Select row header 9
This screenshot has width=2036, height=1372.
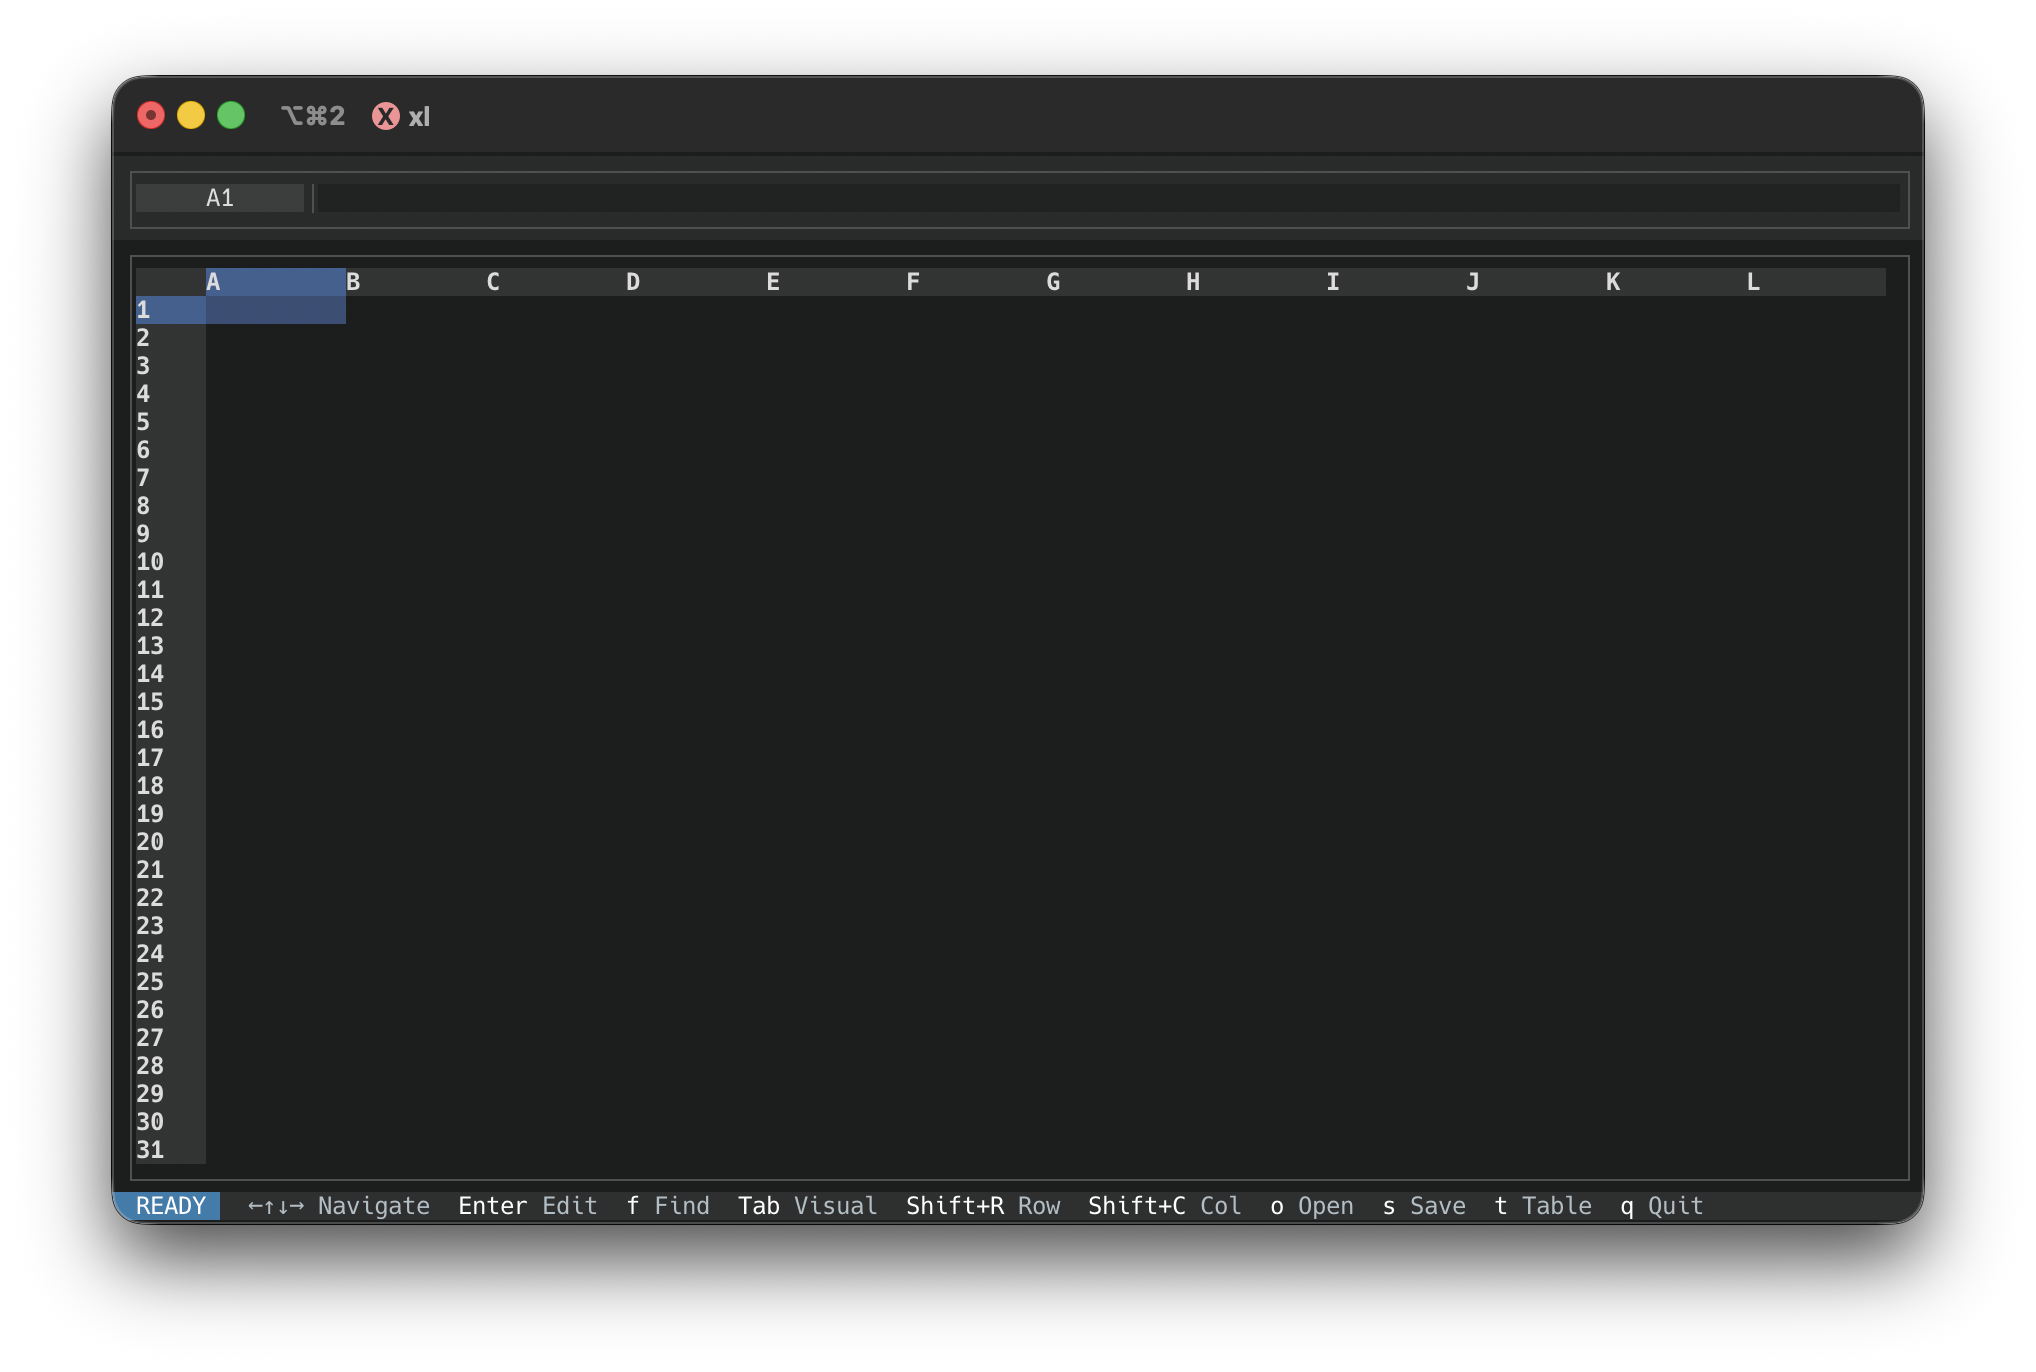[x=171, y=534]
